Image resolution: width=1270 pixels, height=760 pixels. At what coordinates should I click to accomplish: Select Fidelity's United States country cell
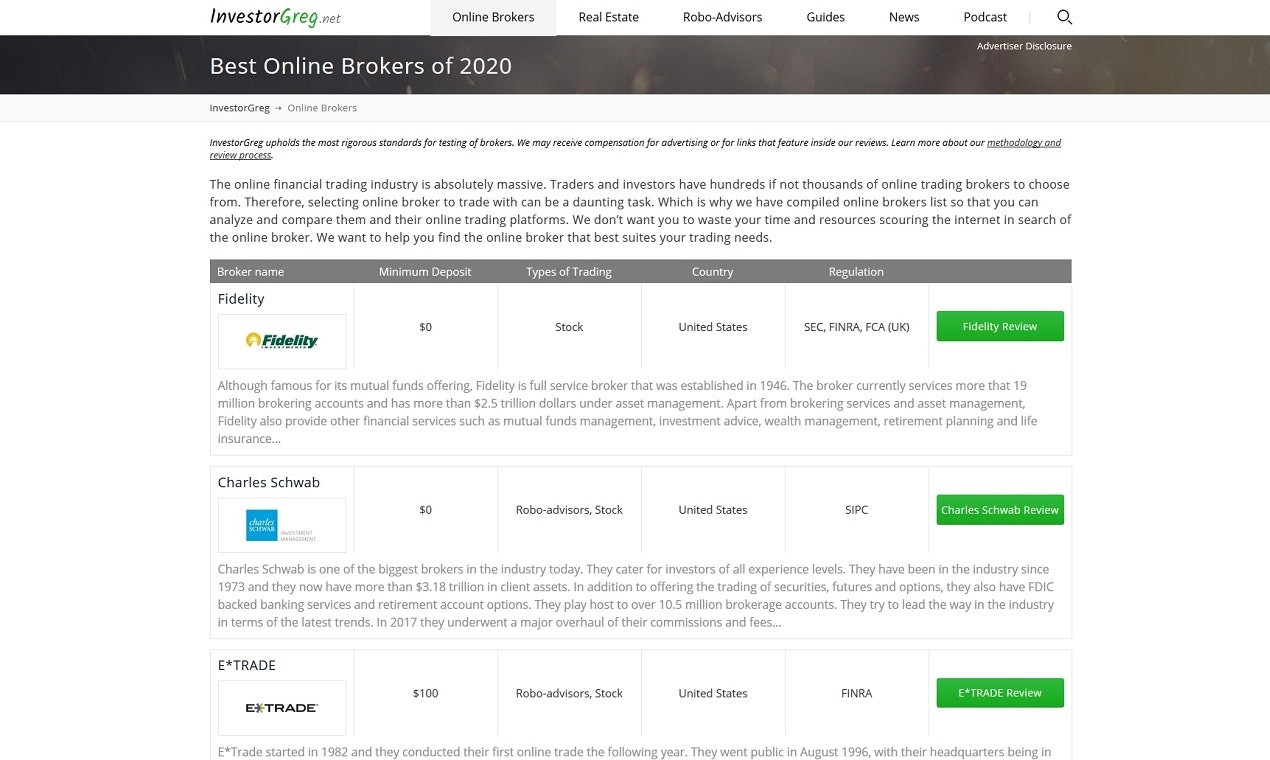tap(713, 327)
